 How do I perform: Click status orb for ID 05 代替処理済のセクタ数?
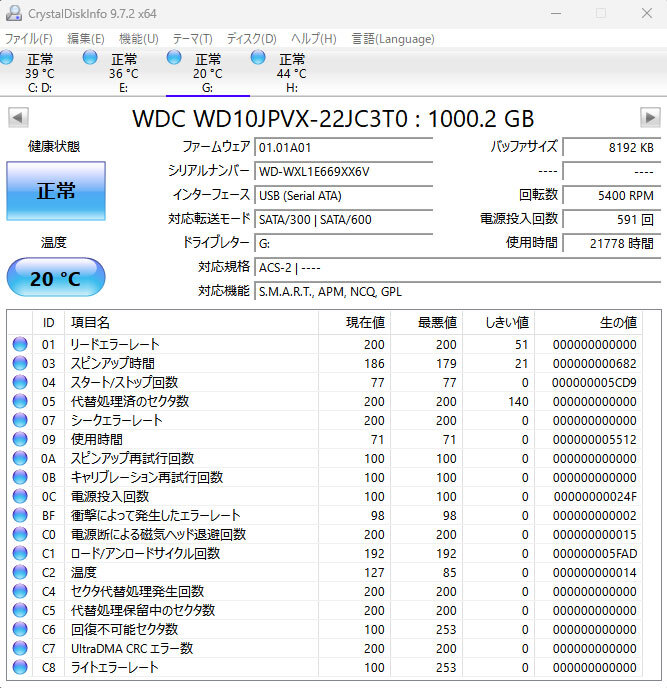(20, 401)
